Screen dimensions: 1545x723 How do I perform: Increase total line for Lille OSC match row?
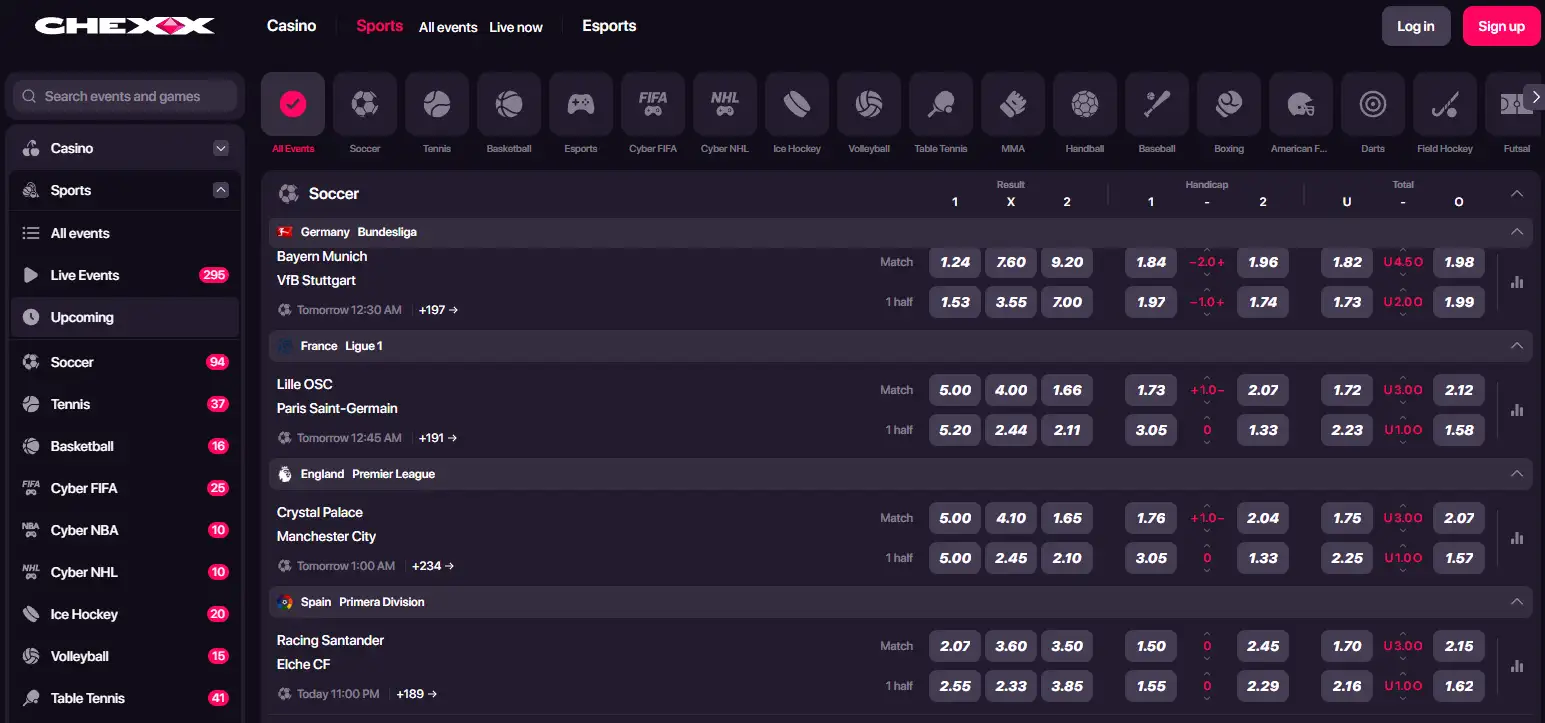pos(1403,378)
